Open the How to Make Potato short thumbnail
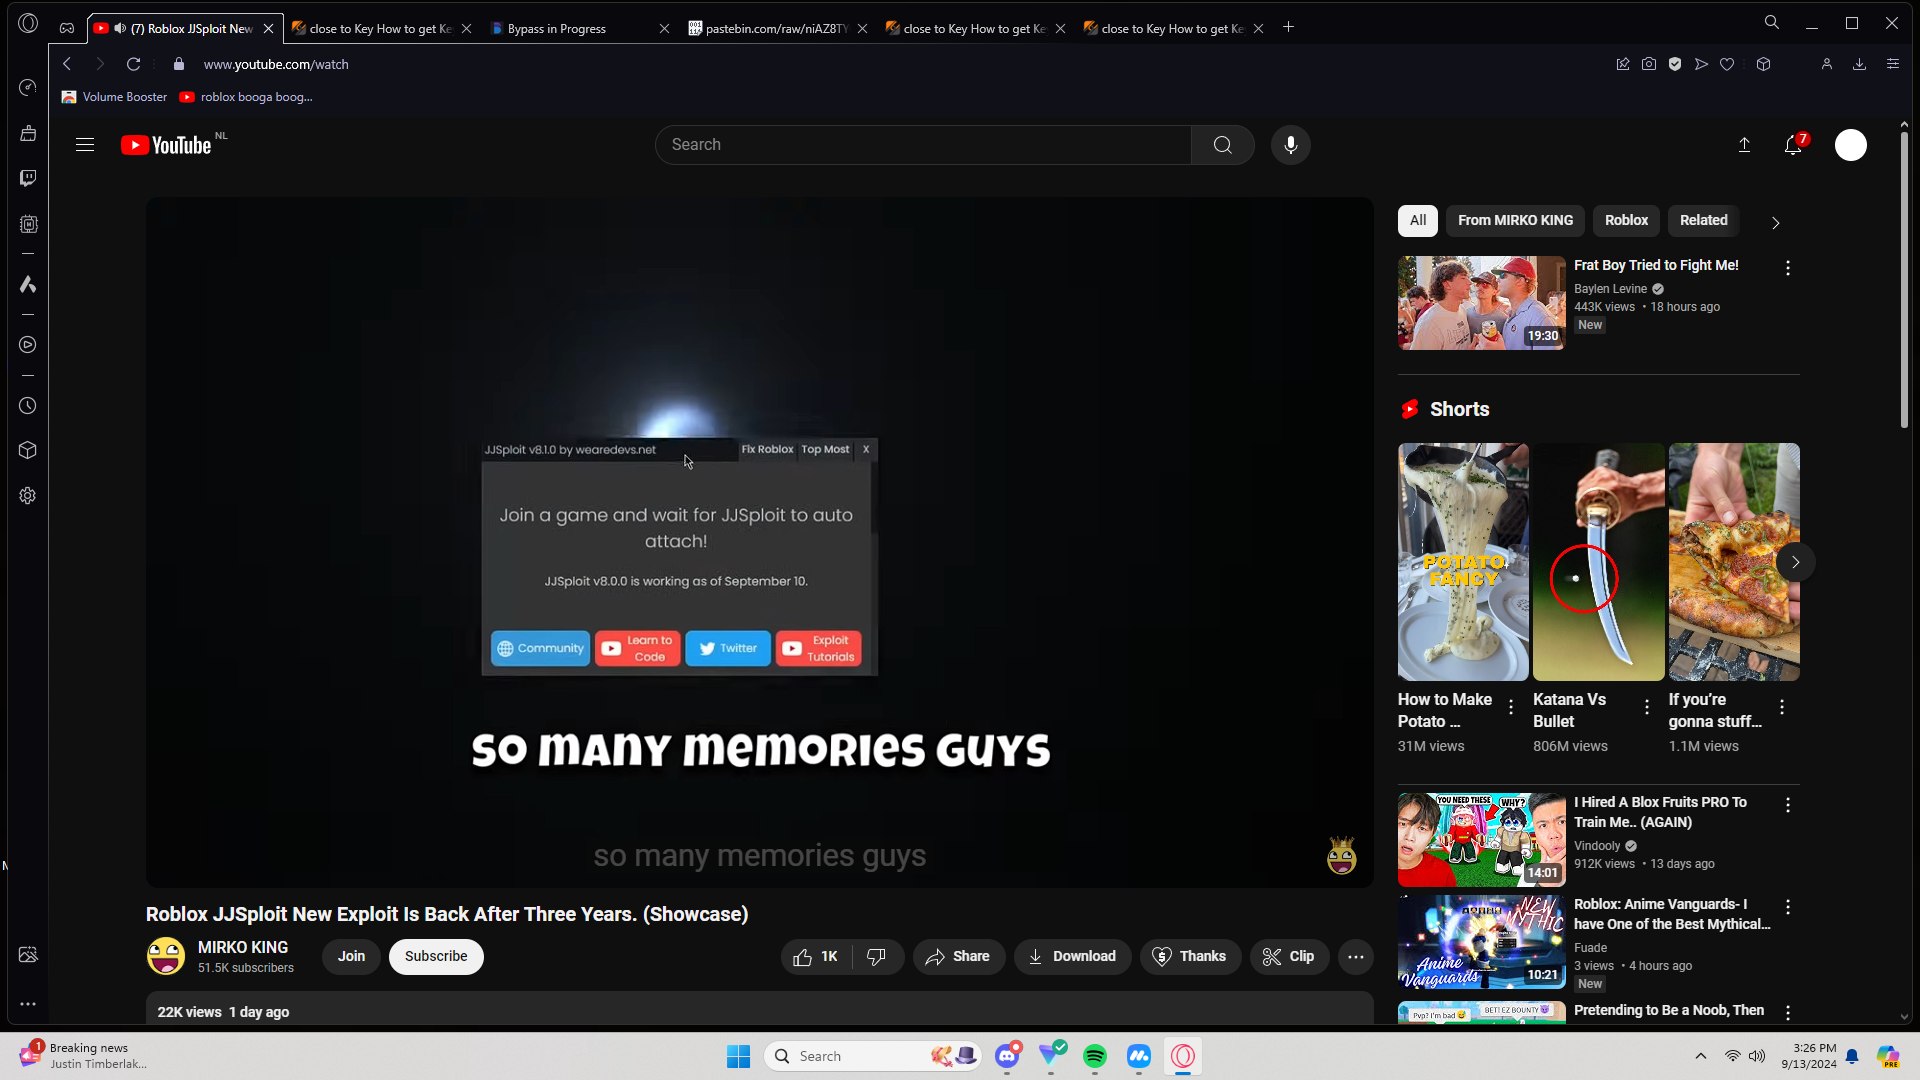The height and width of the screenshot is (1080, 1920). (1463, 562)
